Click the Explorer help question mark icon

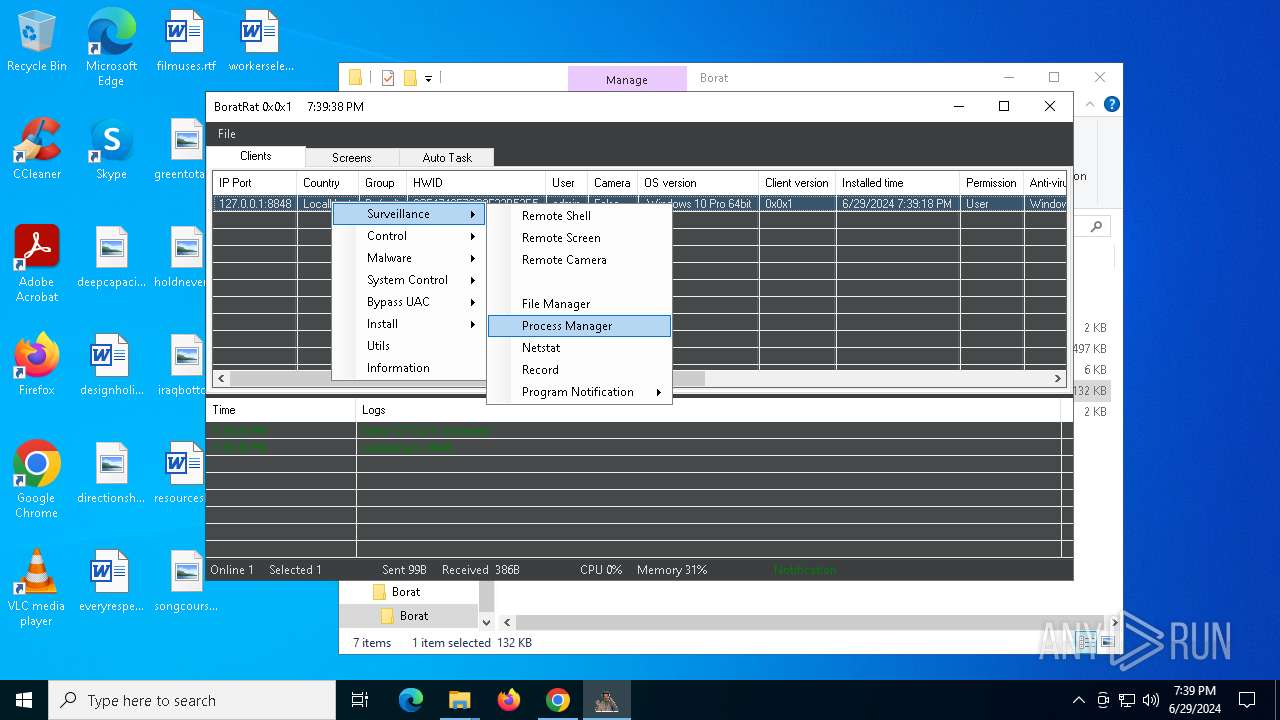[1111, 104]
